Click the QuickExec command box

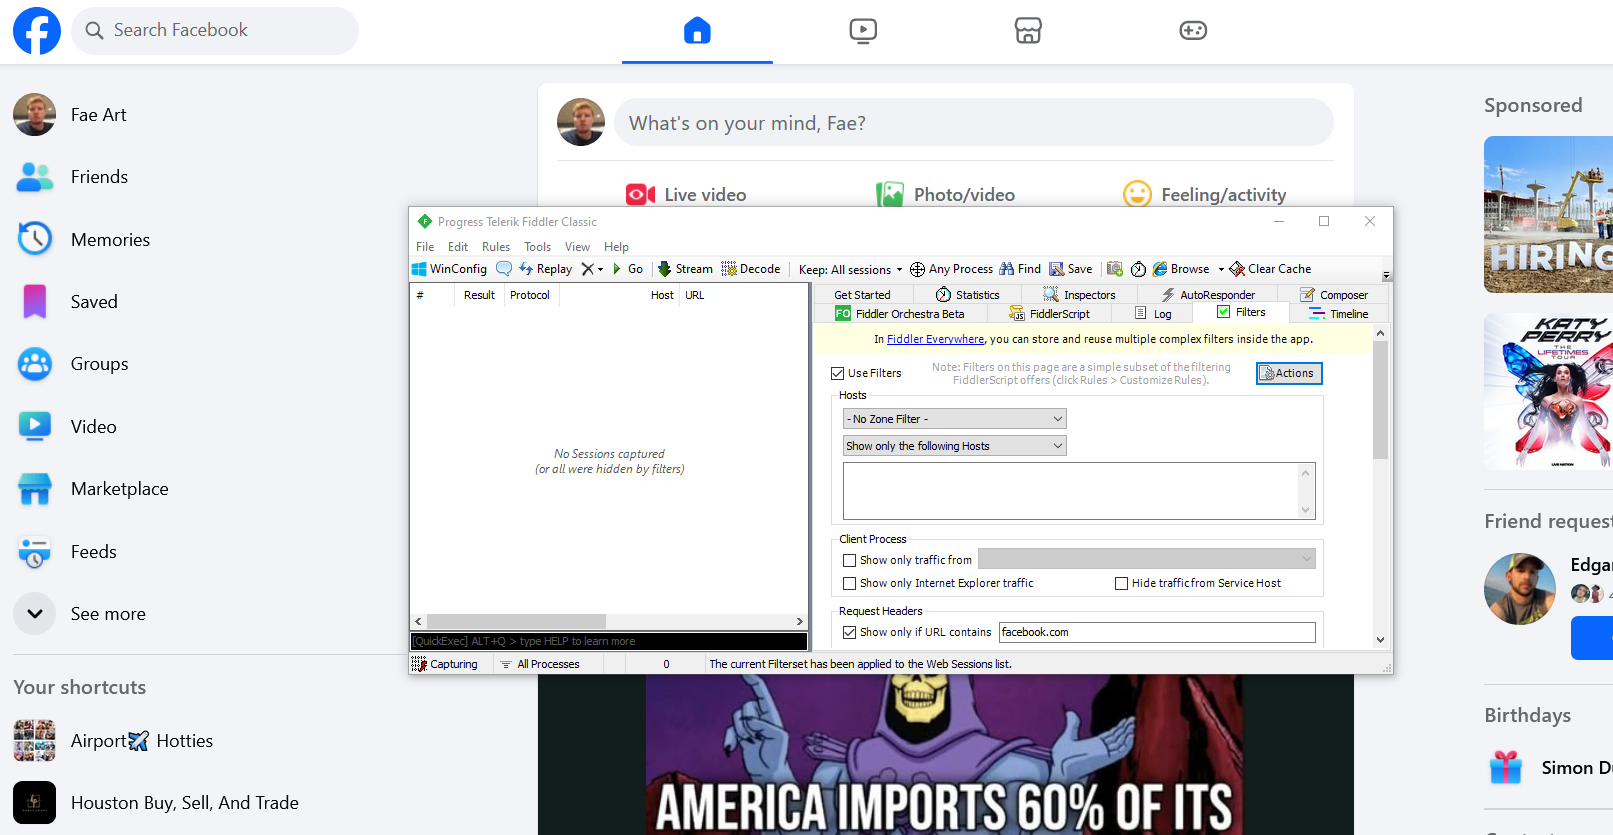coord(609,642)
